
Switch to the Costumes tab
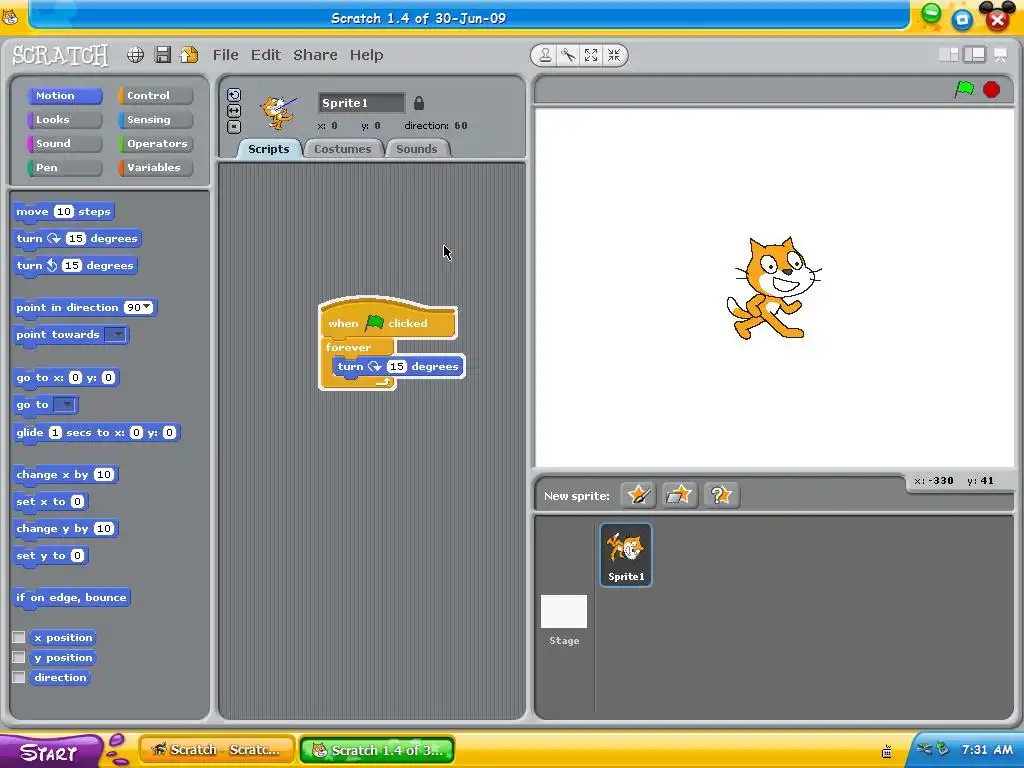(x=342, y=149)
